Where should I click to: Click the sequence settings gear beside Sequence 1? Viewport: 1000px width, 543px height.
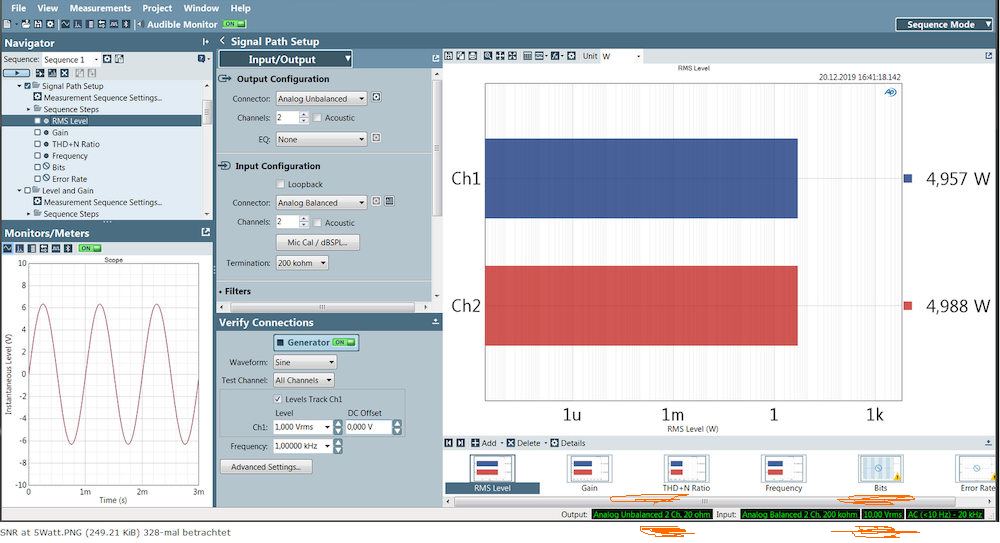point(108,59)
